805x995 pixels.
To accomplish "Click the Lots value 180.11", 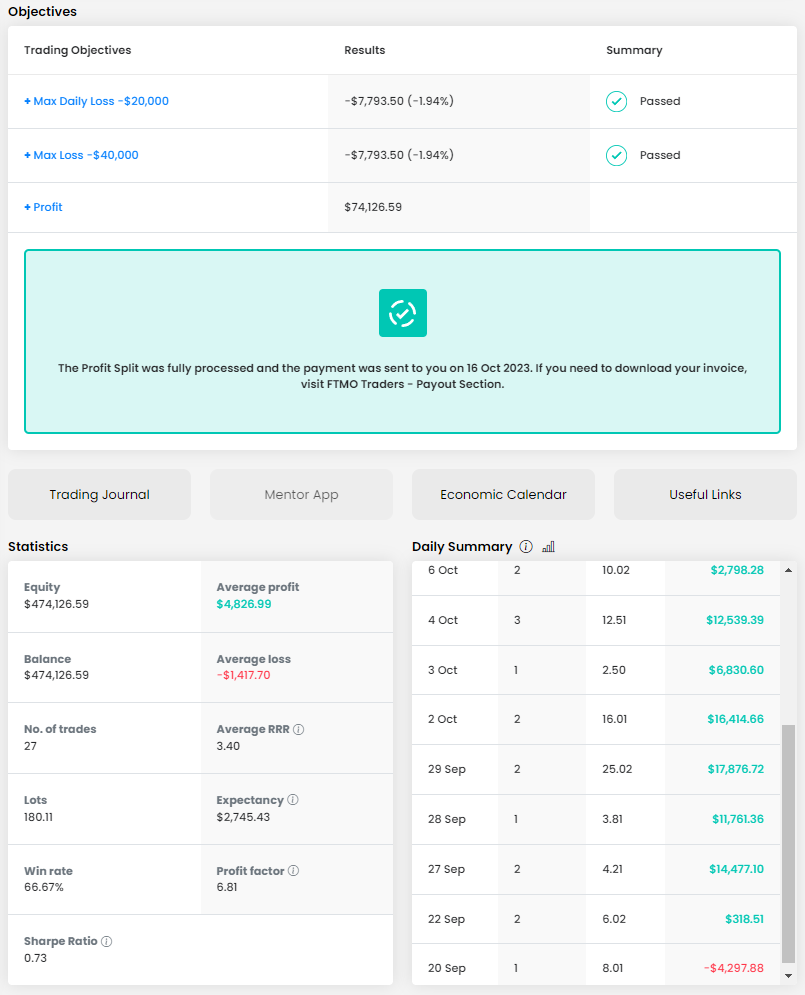I will (x=38, y=817).
